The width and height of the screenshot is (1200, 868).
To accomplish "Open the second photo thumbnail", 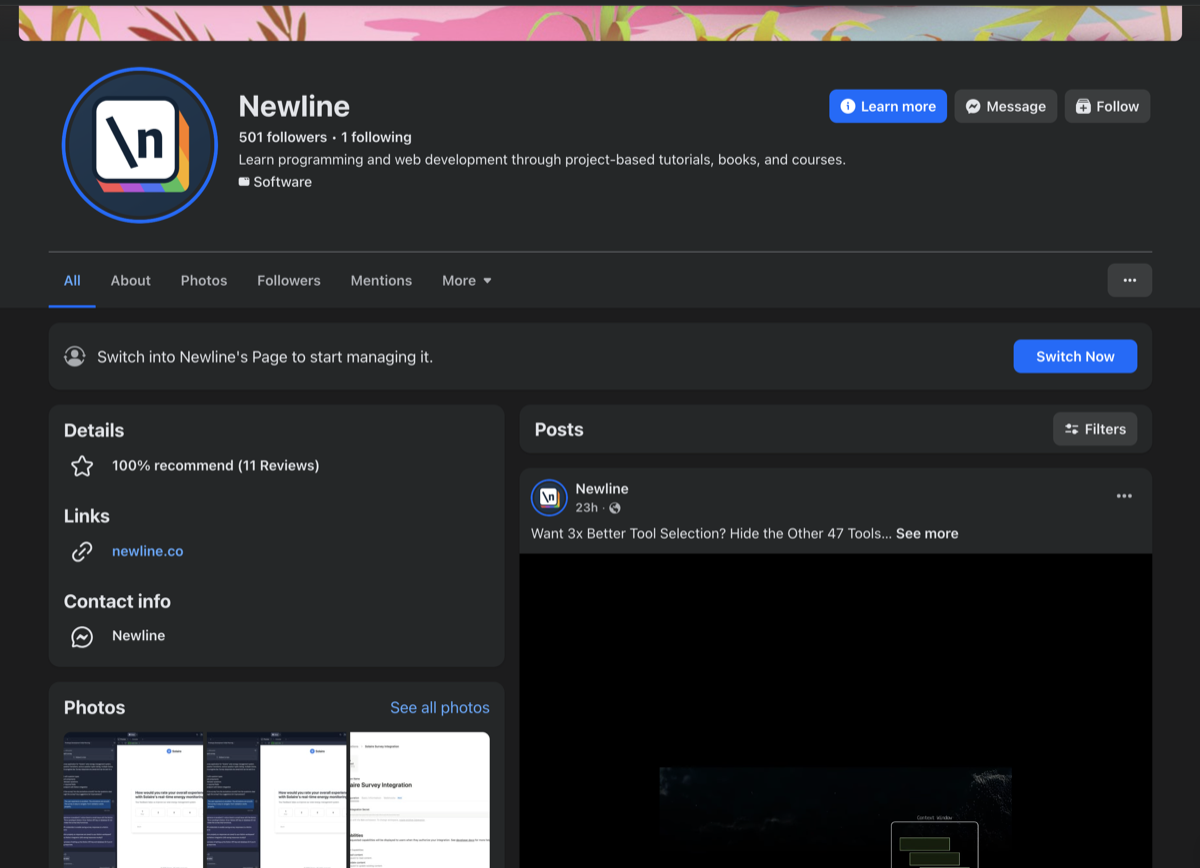I will (x=277, y=800).
